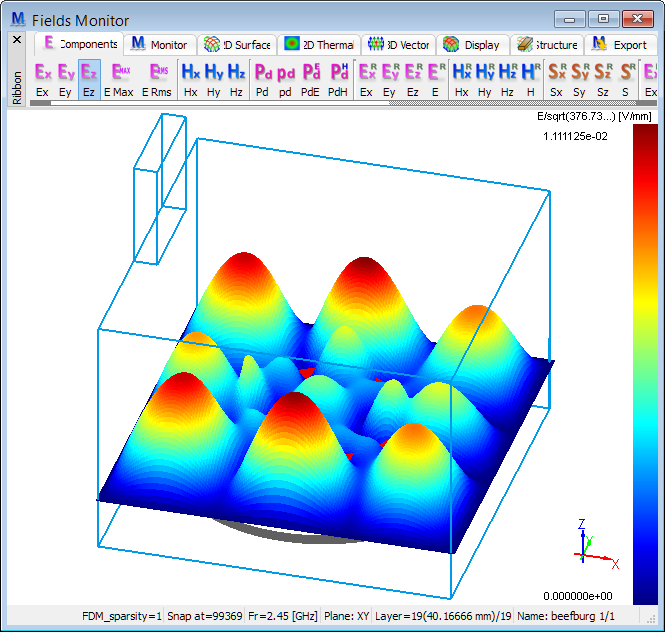Close the Ribbon panel with X
This screenshot has height=632, width=665.
(16, 40)
